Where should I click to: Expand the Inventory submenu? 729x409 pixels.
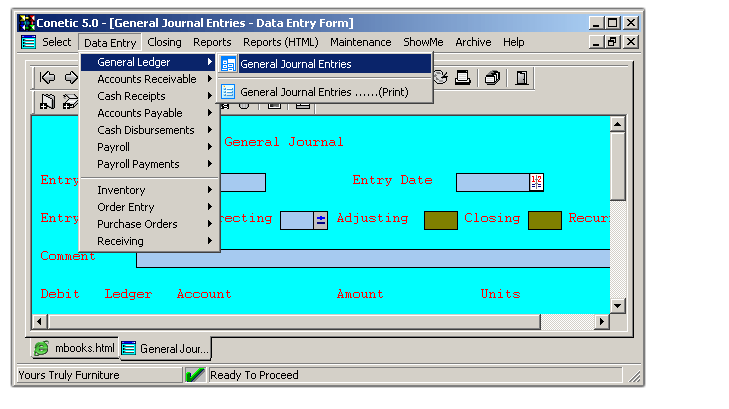(121, 190)
